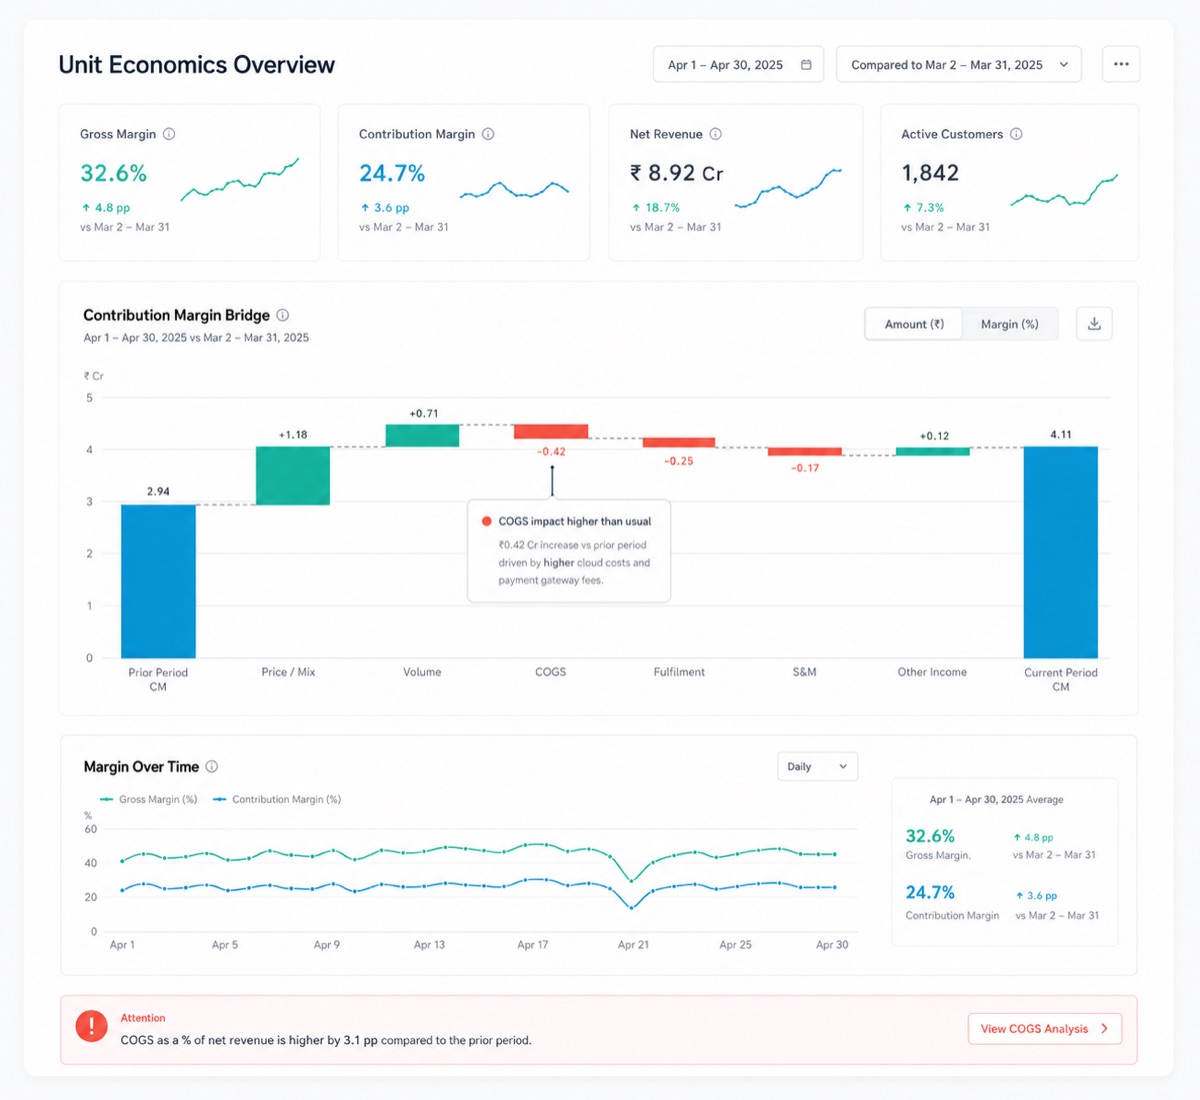Select the Current Period CM blue bar
This screenshot has height=1100, width=1200.
click(1061, 552)
